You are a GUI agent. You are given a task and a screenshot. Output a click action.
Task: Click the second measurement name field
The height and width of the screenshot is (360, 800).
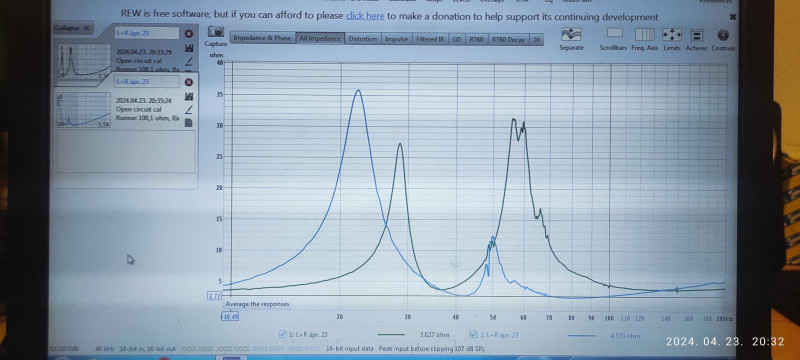(146, 82)
